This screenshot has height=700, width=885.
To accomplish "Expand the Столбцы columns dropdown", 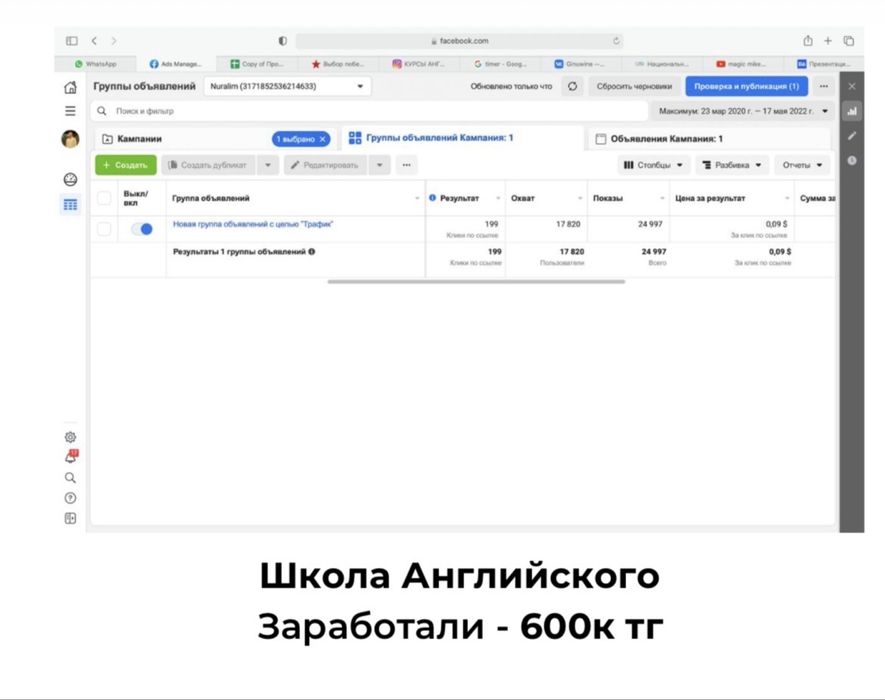I will [652, 165].
